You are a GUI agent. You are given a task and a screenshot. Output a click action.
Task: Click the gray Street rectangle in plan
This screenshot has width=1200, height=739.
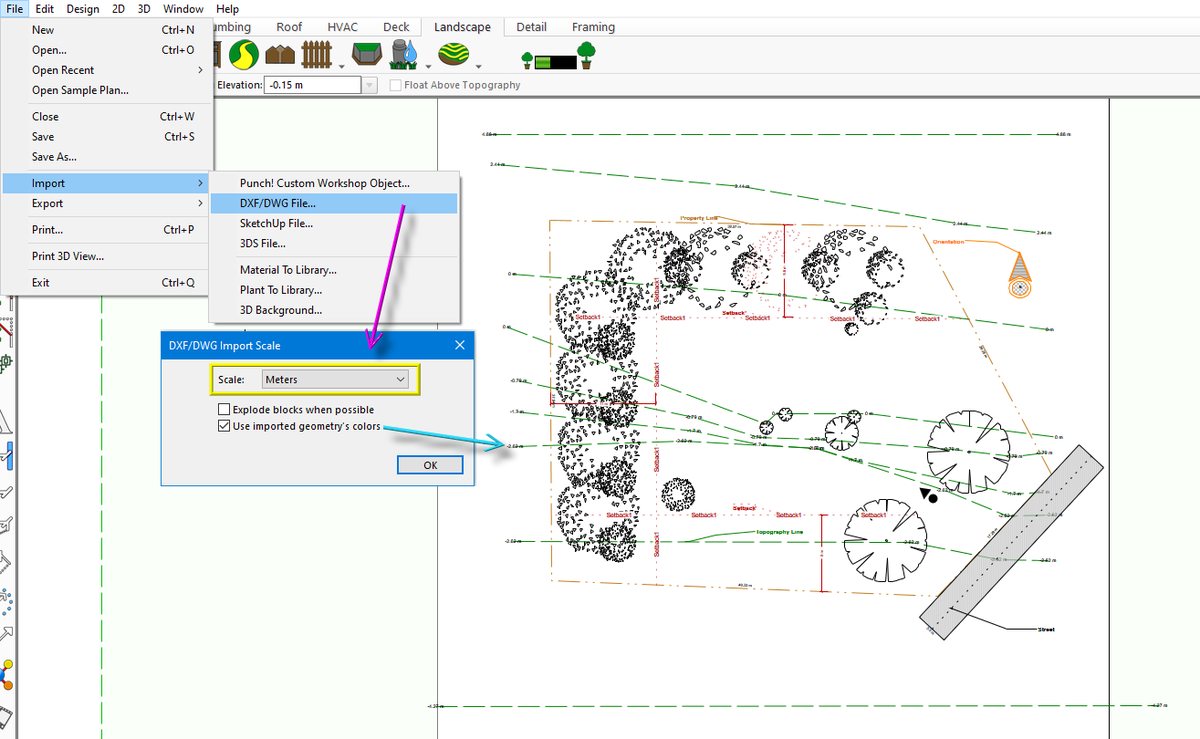click(1011, 541)
